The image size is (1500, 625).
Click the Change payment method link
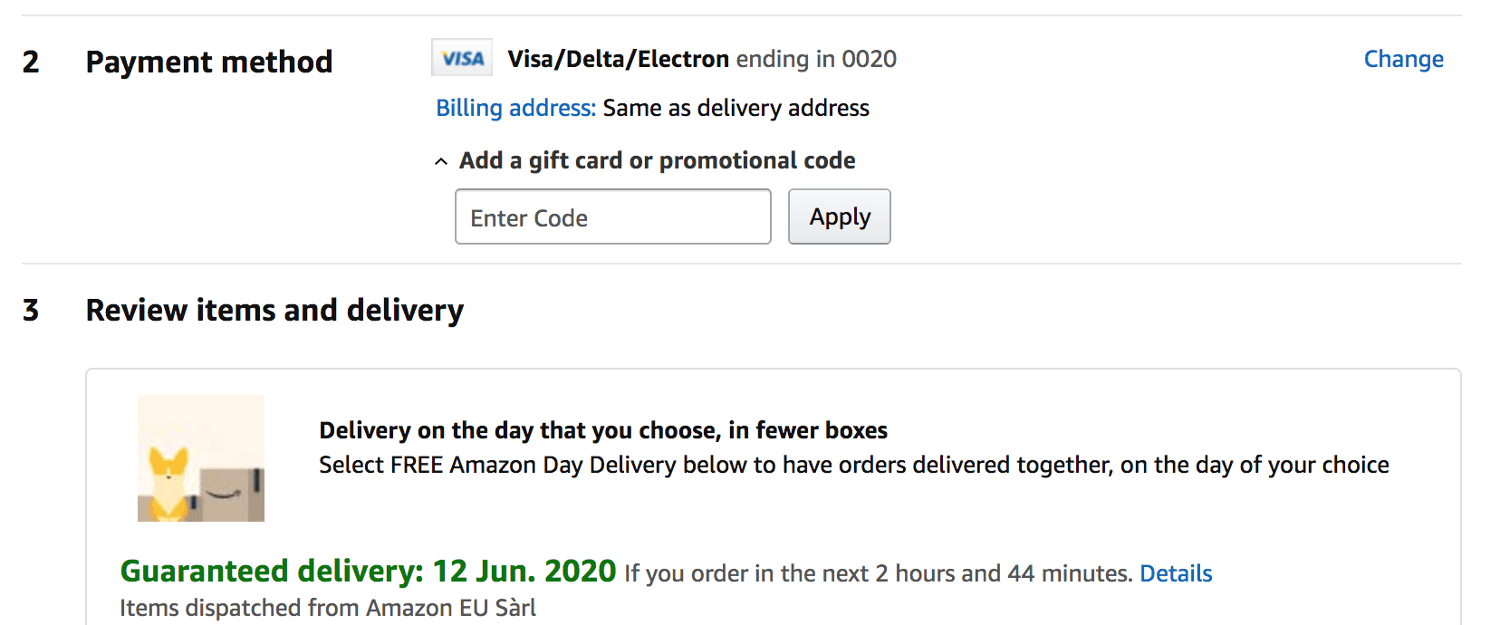click(x=1403, y=59)
